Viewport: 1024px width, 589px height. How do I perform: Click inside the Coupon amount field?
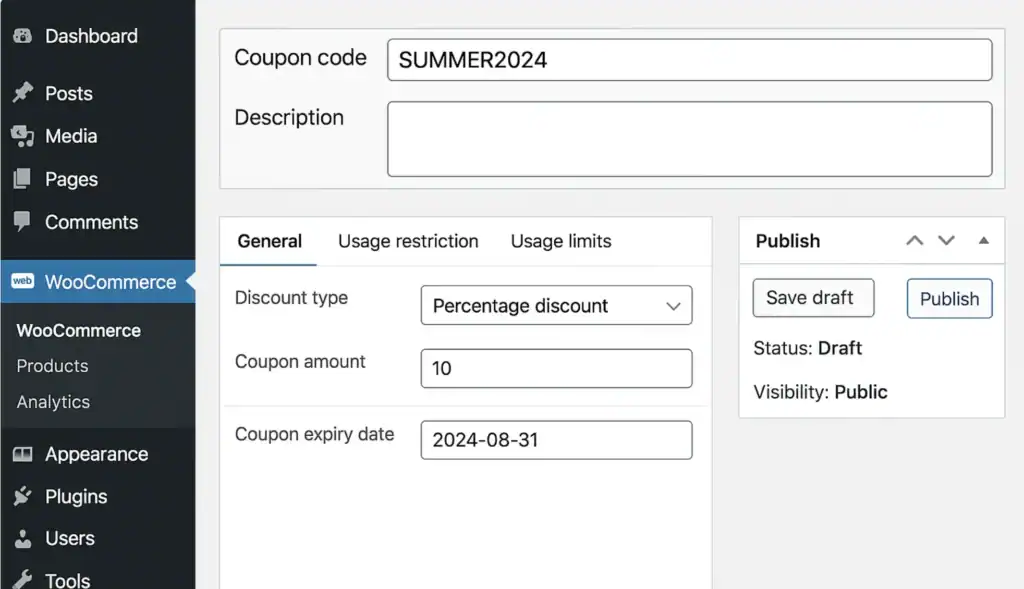pyautogui.click(x=556, y=368)
